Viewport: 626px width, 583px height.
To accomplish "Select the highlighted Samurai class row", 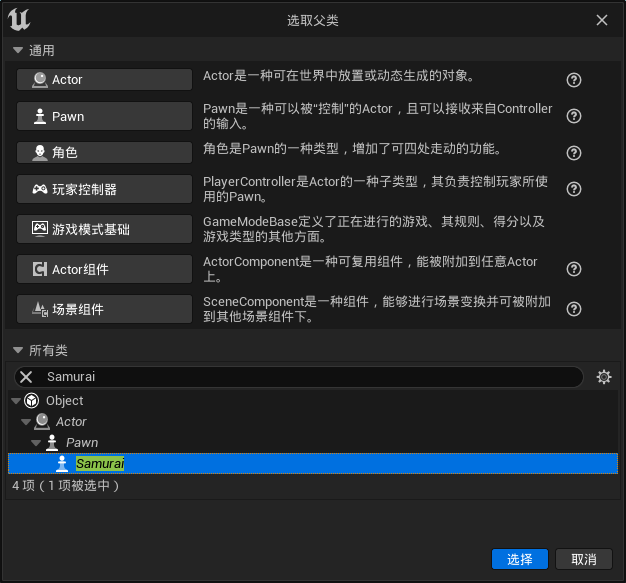I will [x=313, y=464].
